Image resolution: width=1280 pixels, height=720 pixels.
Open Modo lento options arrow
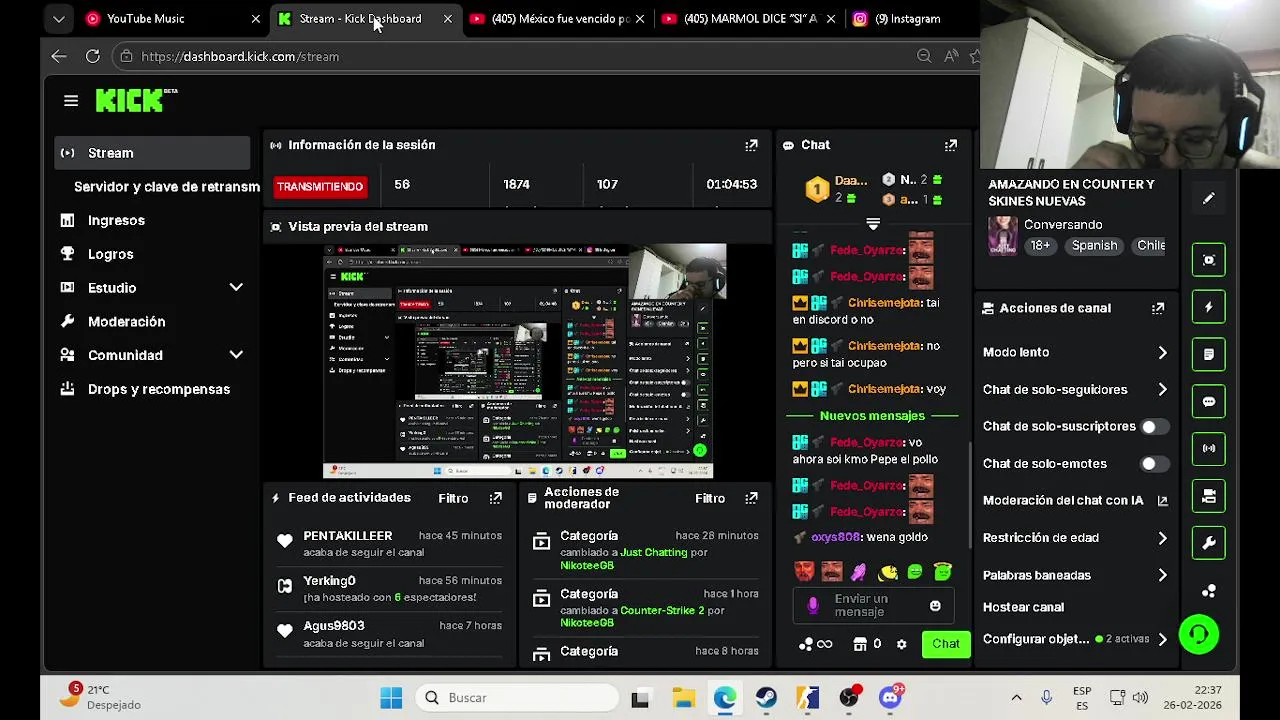coord(1162,353)
